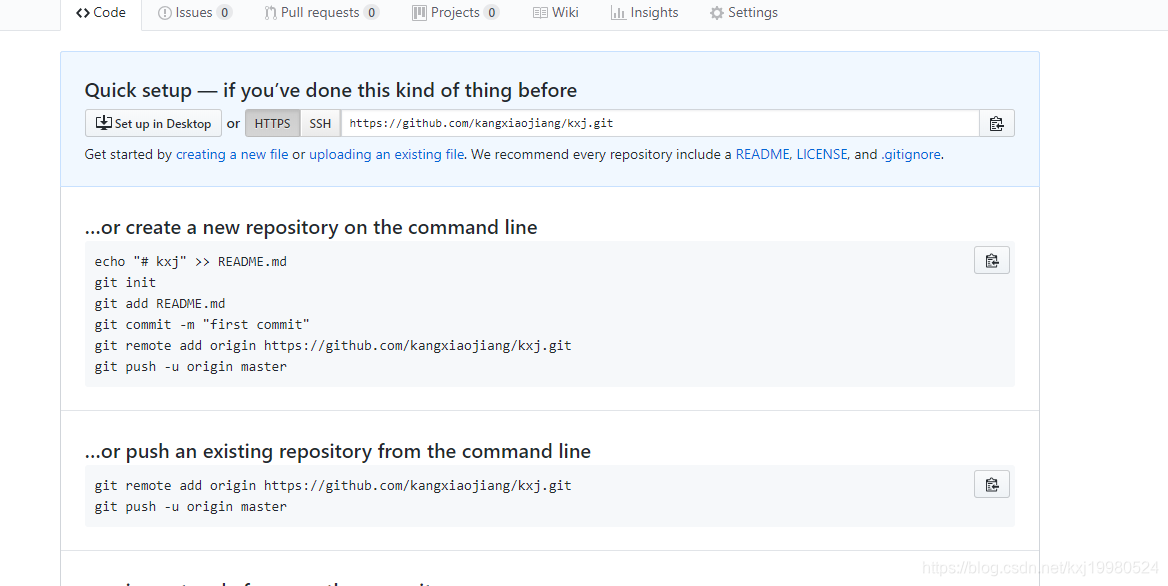Follow the creating a new file link
The height and width of the screenshot is (586, 1168).
click(x=232, y=155)
